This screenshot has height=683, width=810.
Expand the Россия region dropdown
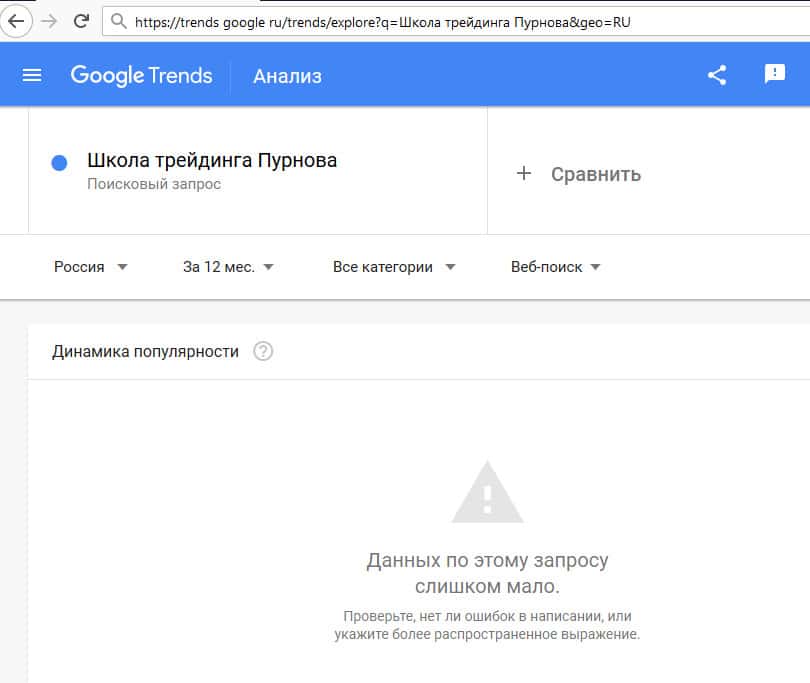(x=91, y=267)
